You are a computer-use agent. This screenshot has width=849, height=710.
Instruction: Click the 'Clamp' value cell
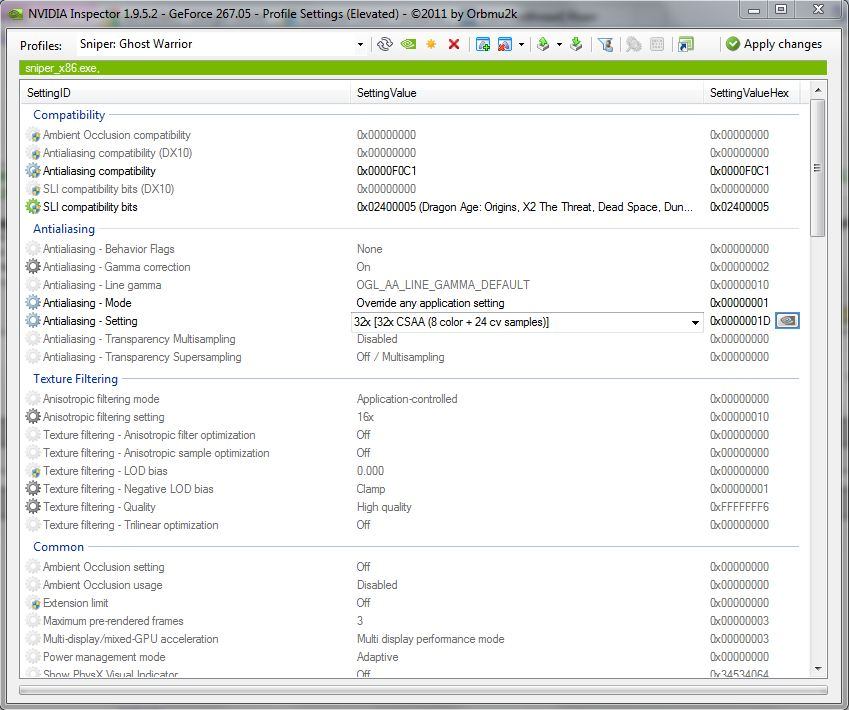pos(371,489)
